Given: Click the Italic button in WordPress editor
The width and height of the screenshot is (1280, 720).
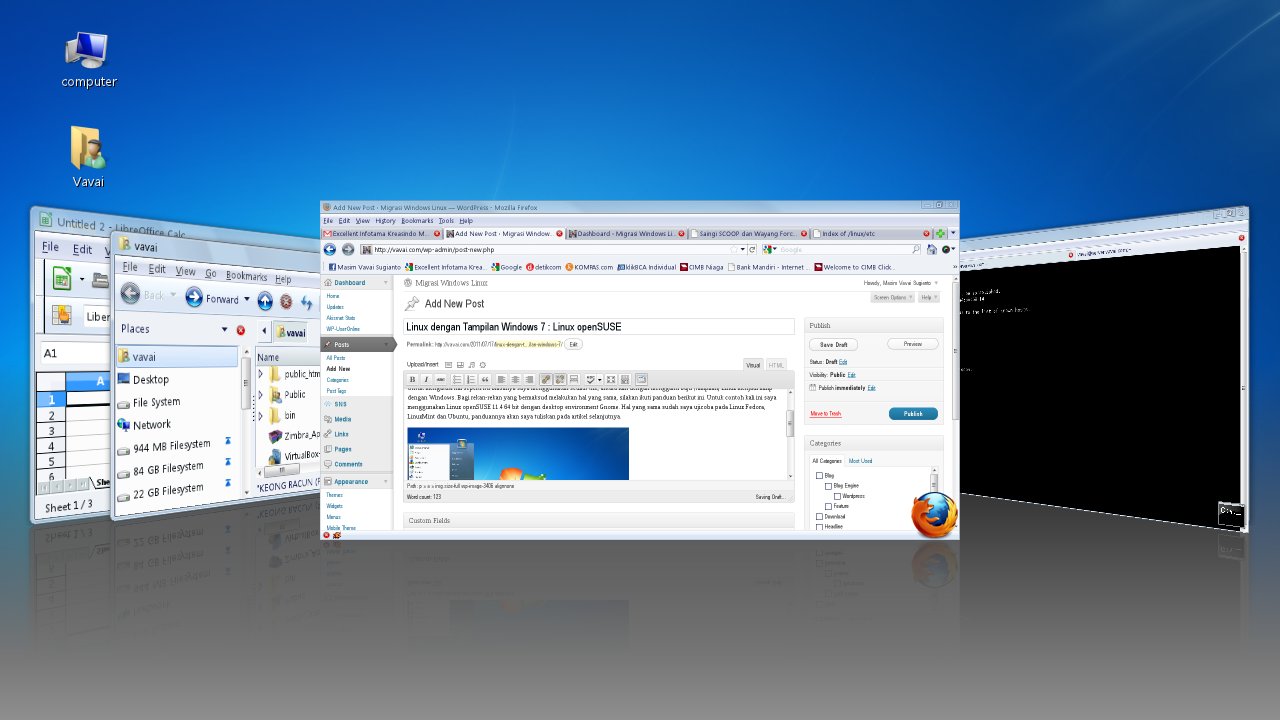Looking at the screenshot, I should tap(426, 380).
